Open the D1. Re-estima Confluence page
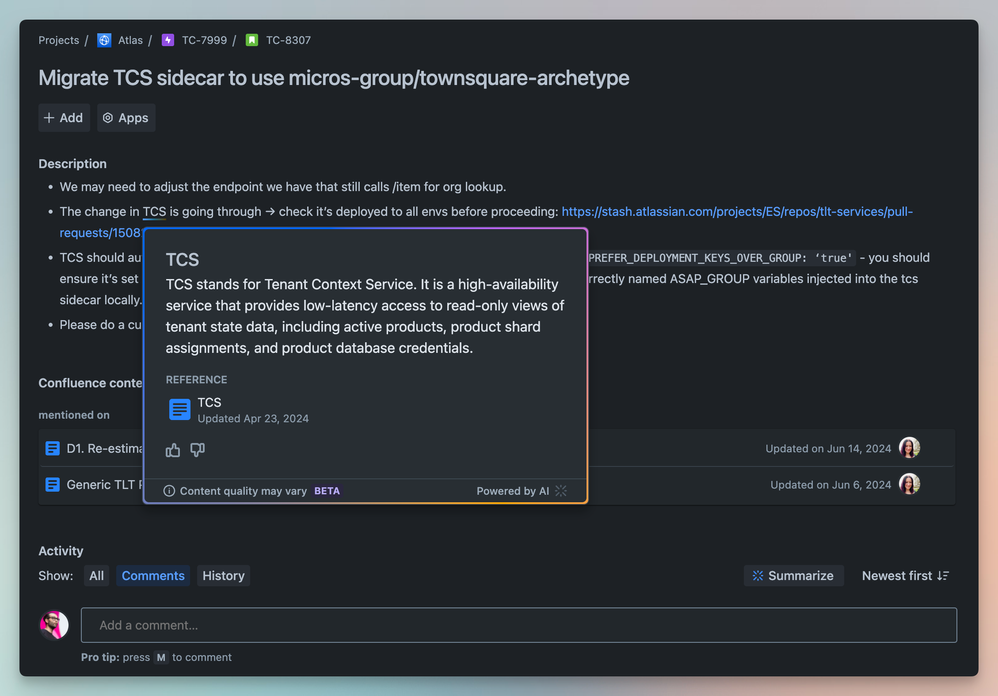The height and width of the screenshot is (696, 998). (x=104, y=449)
